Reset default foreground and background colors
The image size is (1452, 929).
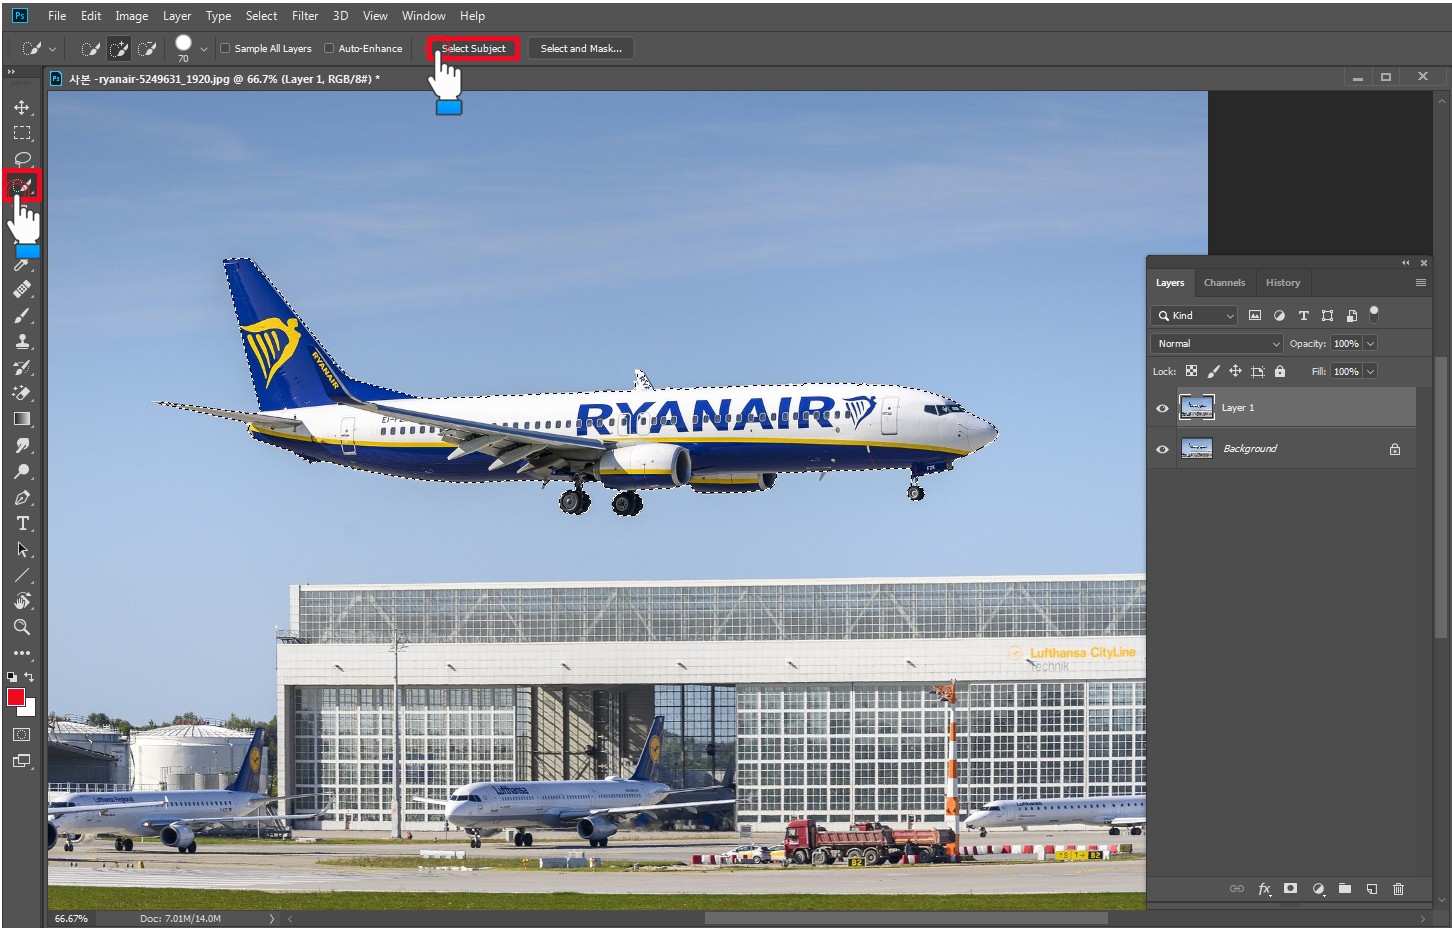pos(11,677)
